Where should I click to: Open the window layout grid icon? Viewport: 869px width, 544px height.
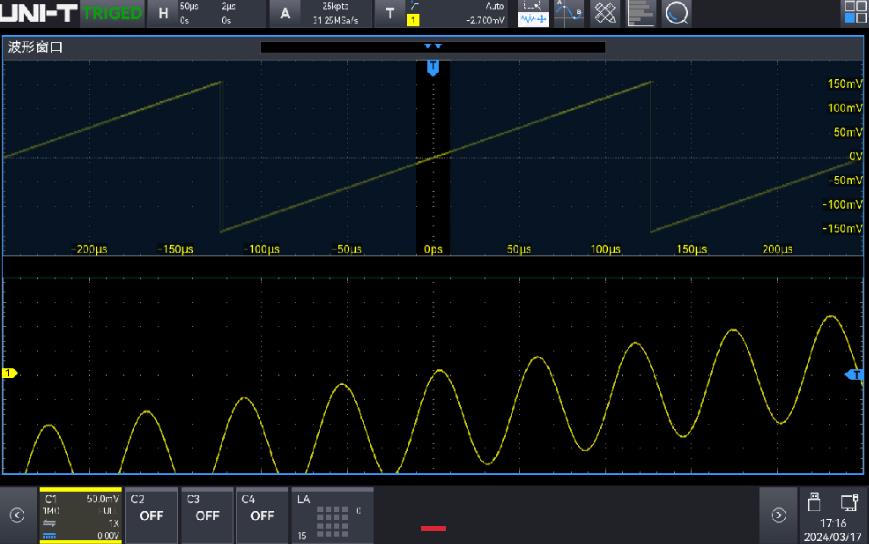856,12
